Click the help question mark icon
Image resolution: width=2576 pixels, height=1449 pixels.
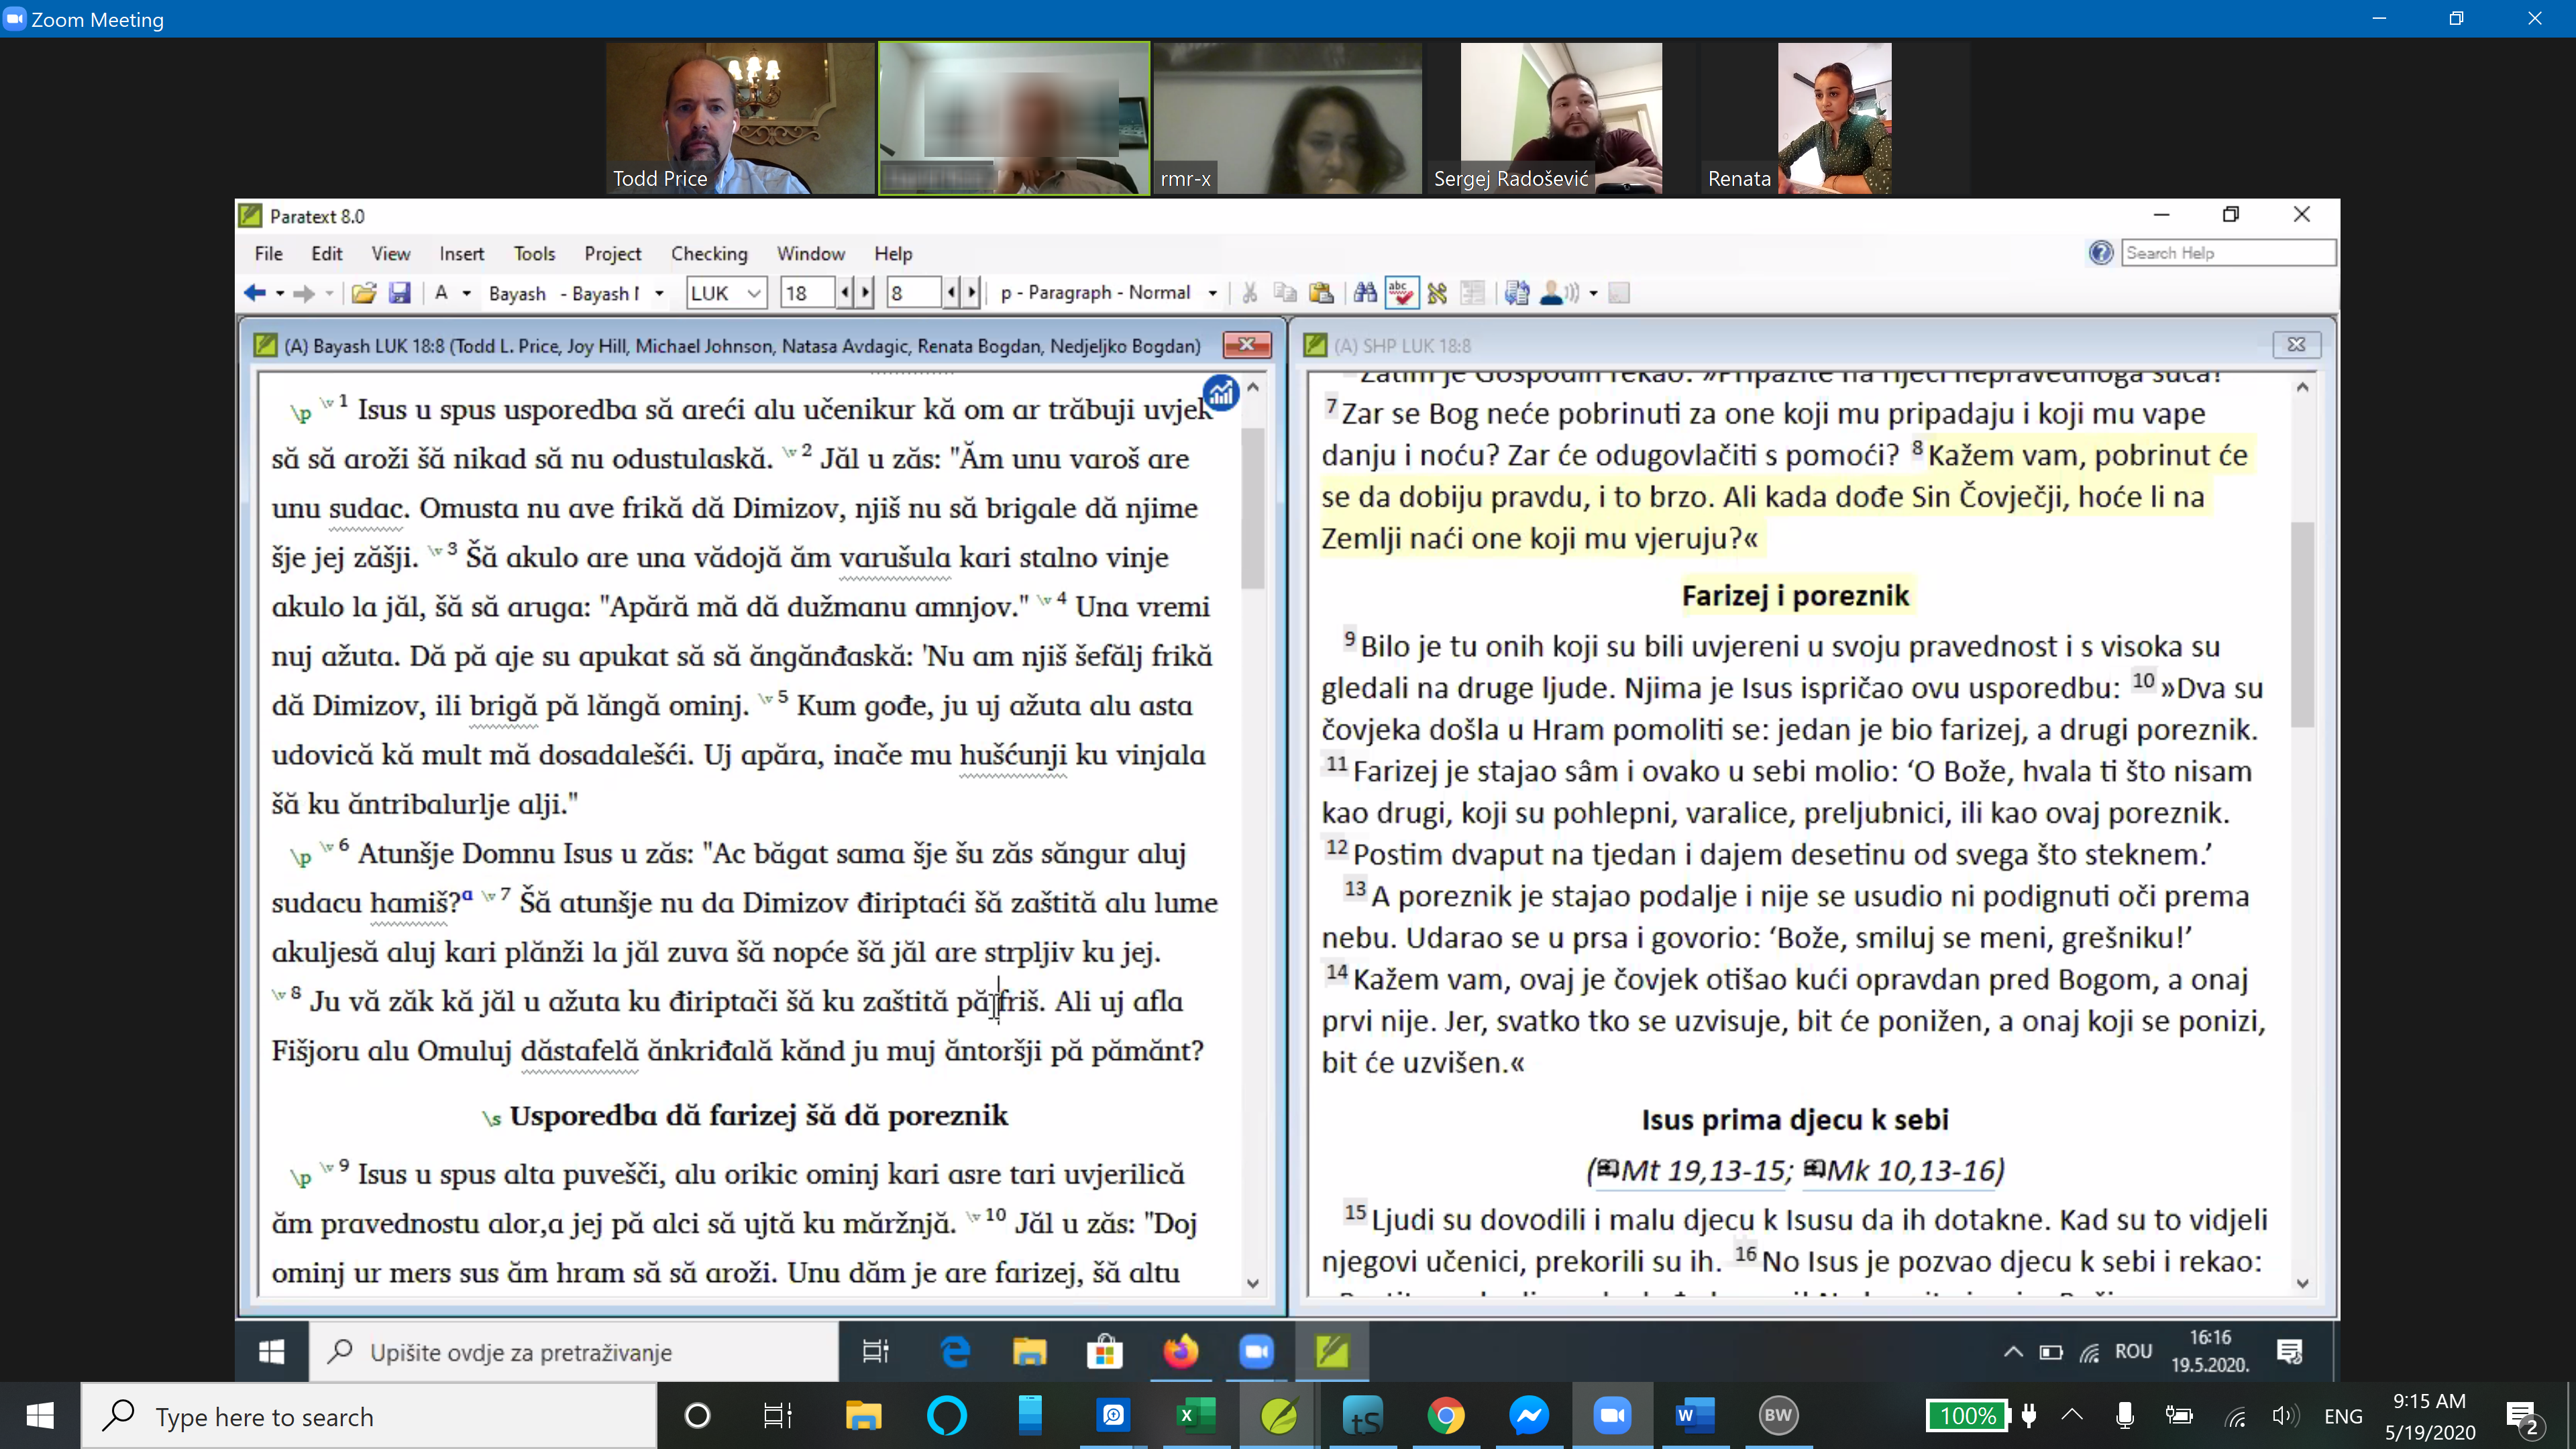click(2101, 253)
